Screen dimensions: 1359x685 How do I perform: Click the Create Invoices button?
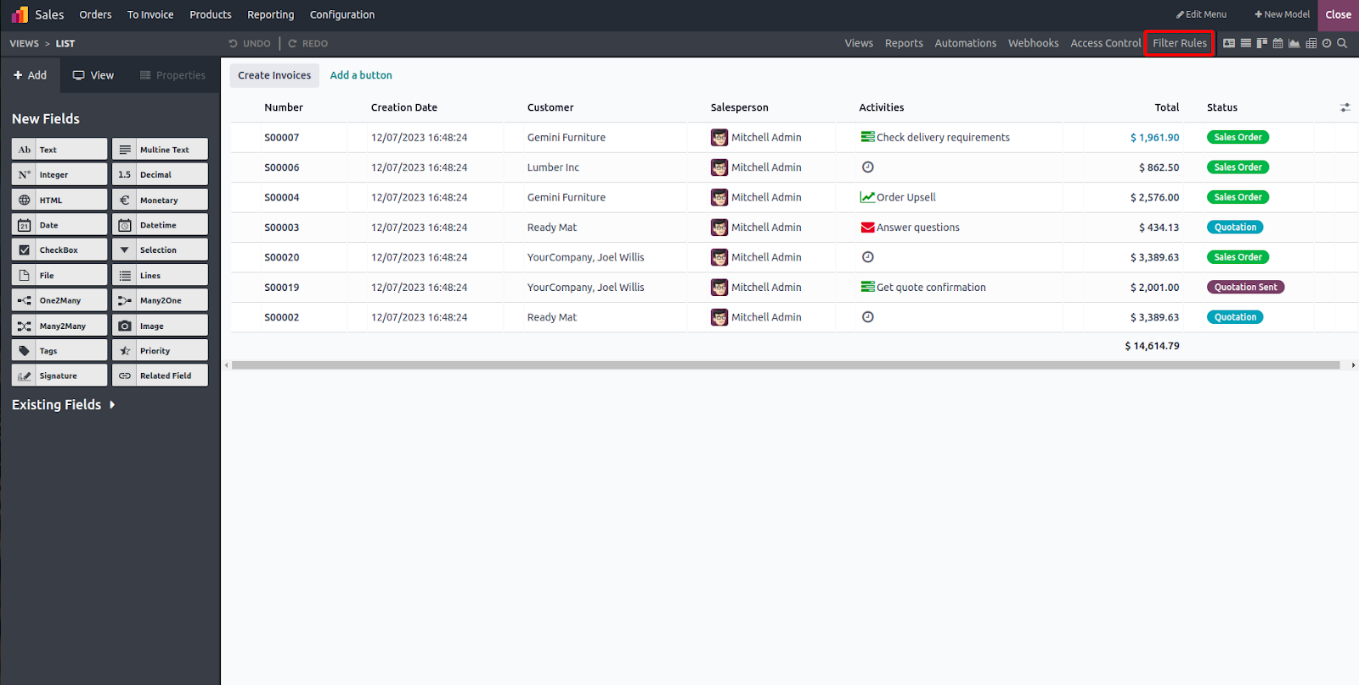click(274, 75)
